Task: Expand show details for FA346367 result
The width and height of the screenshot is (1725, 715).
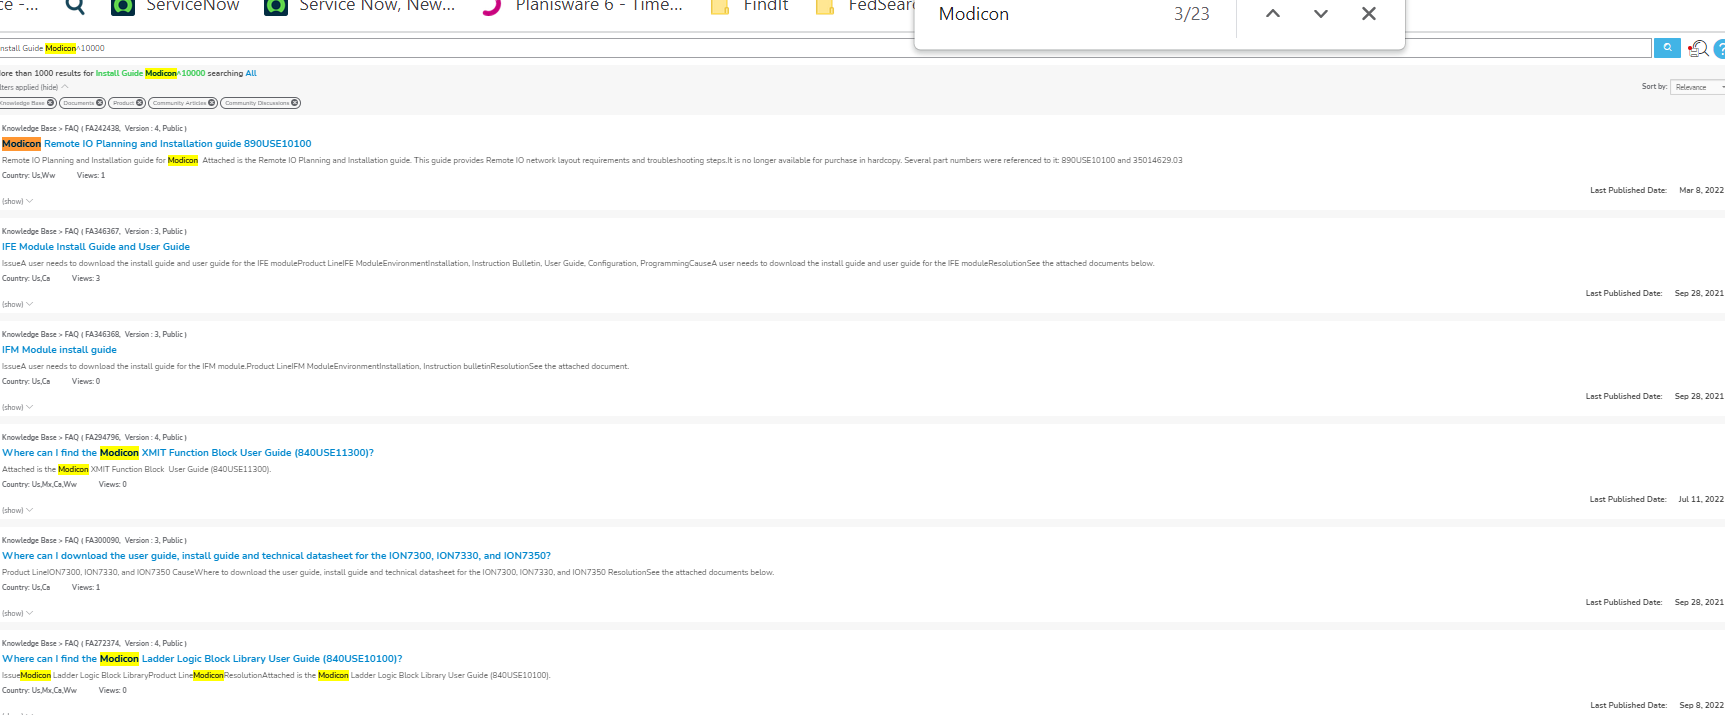Action: pos(17,304)
